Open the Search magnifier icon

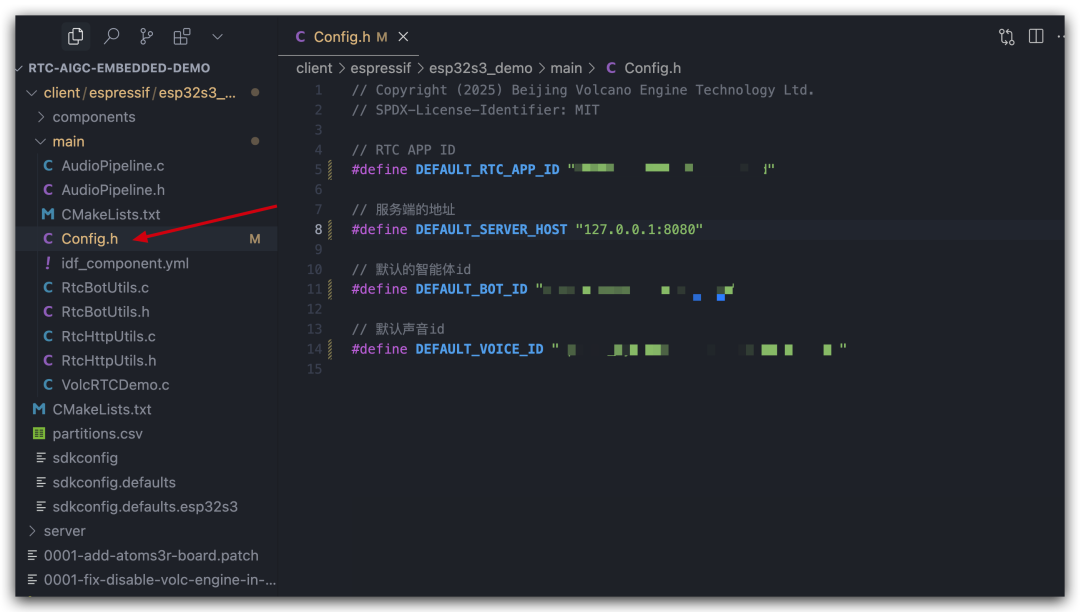112,36
